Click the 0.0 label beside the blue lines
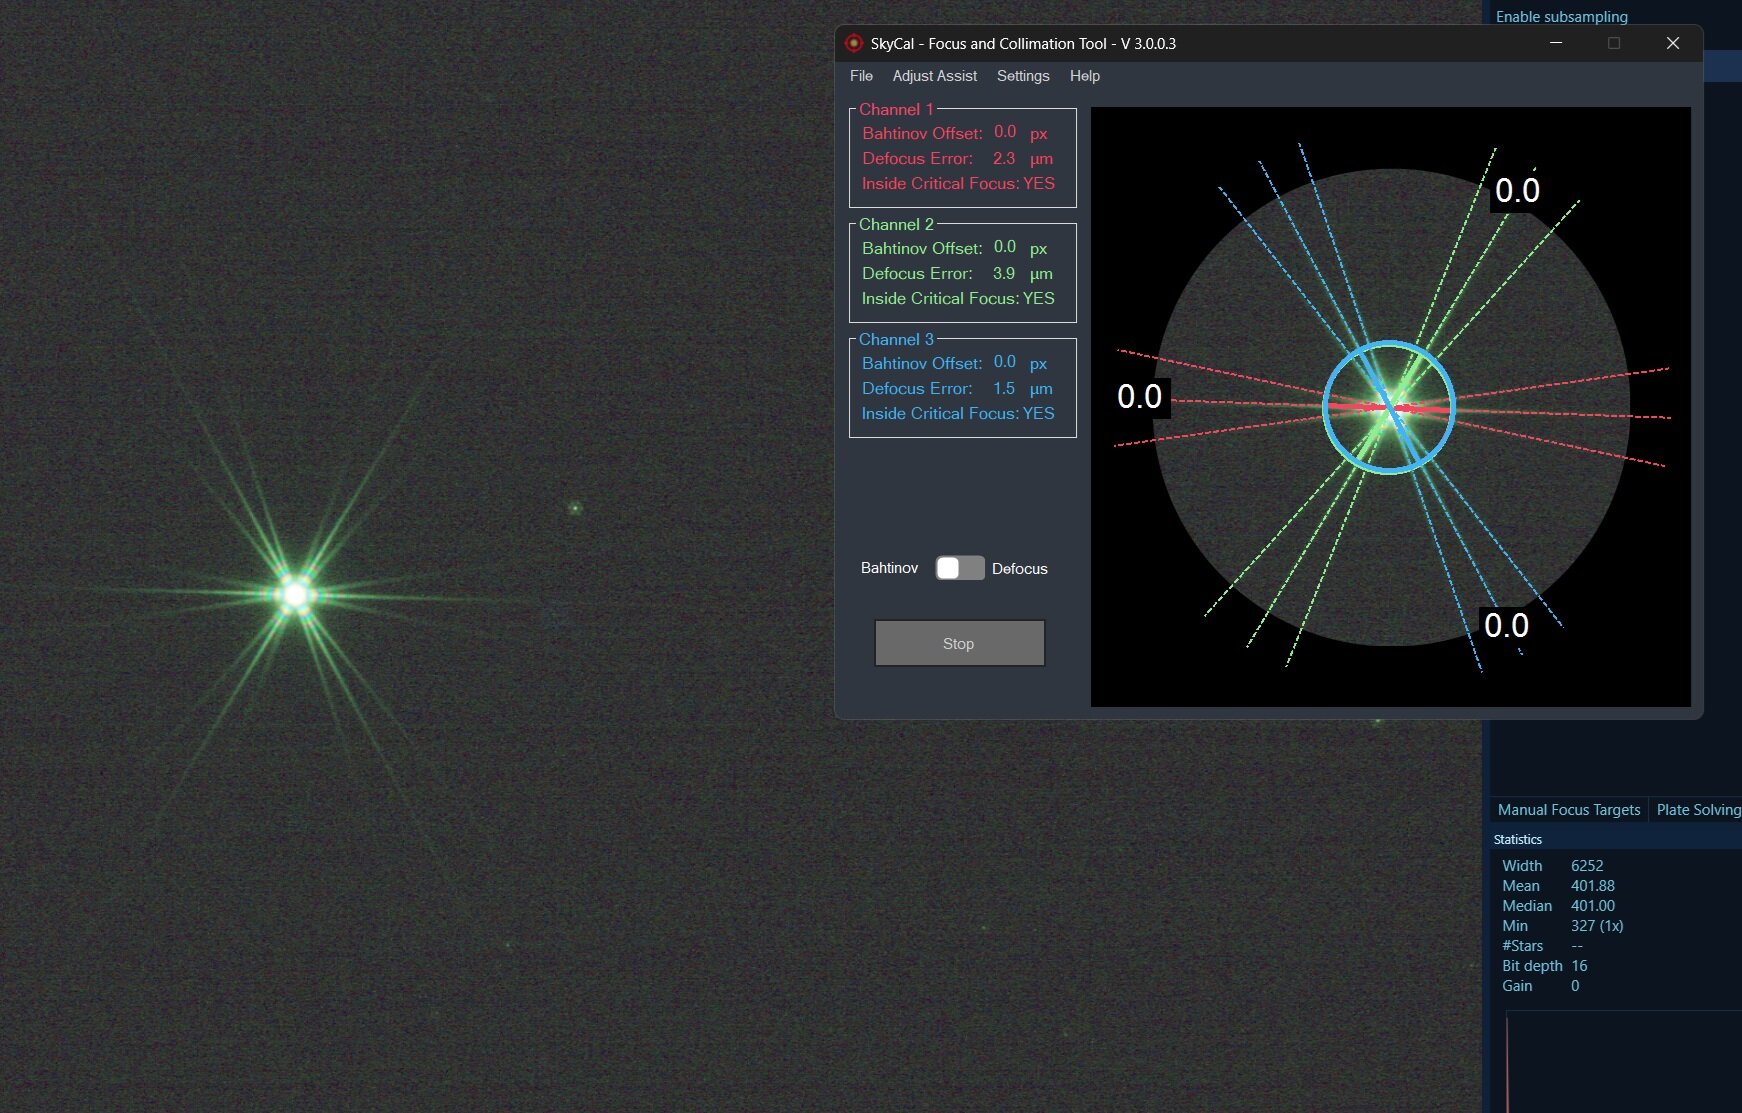The image size is (1742, 1113). tap(1506, 625)
